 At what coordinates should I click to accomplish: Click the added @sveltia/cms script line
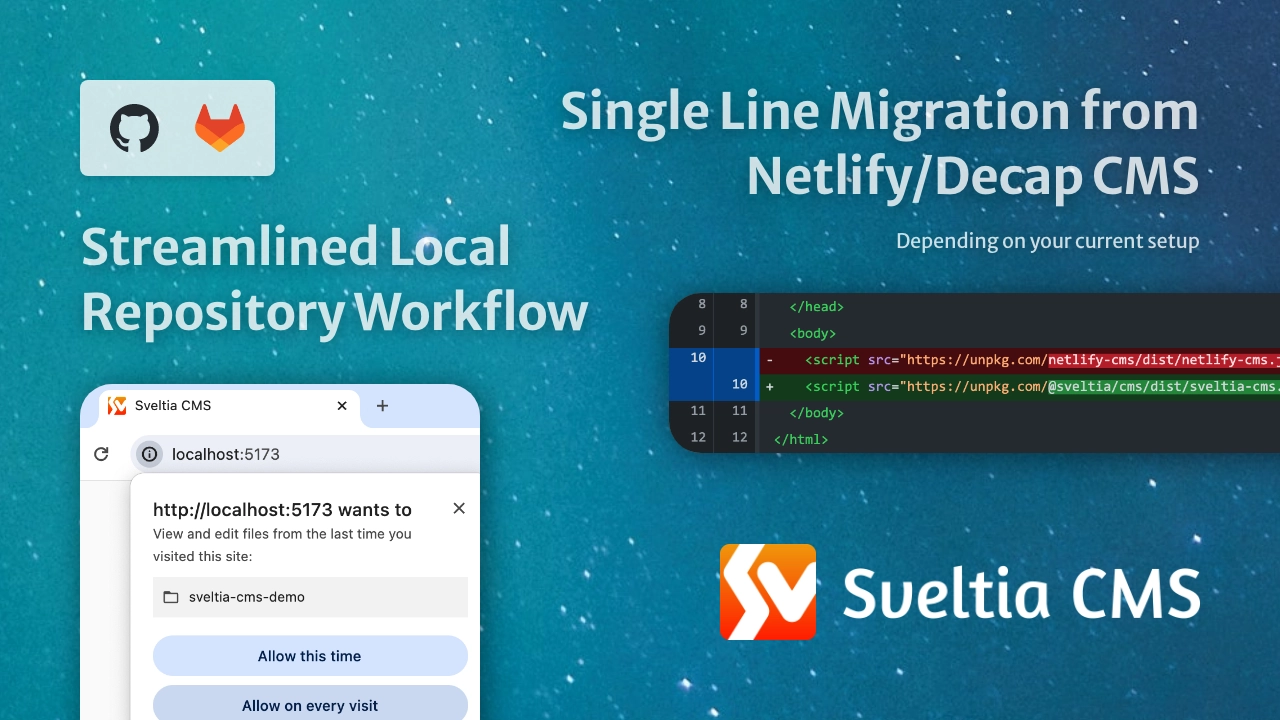point(975,386)
